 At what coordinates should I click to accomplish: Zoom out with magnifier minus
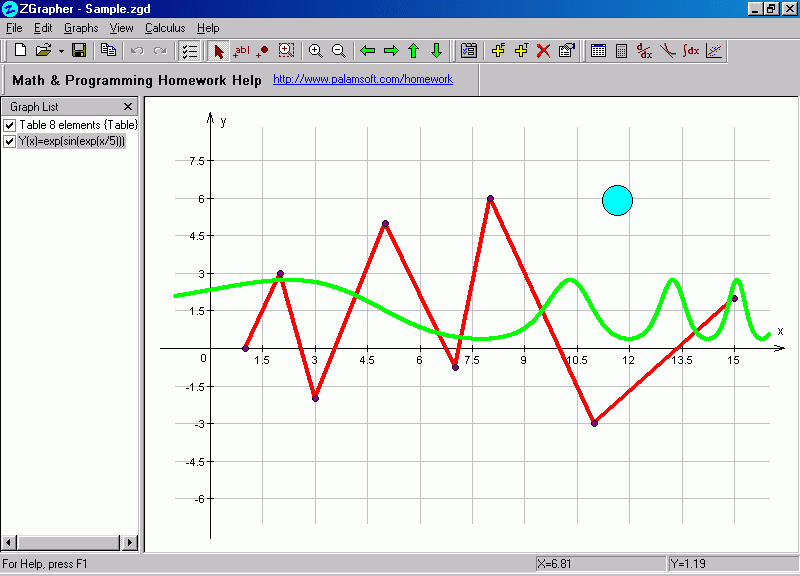(x=339, y=51)
